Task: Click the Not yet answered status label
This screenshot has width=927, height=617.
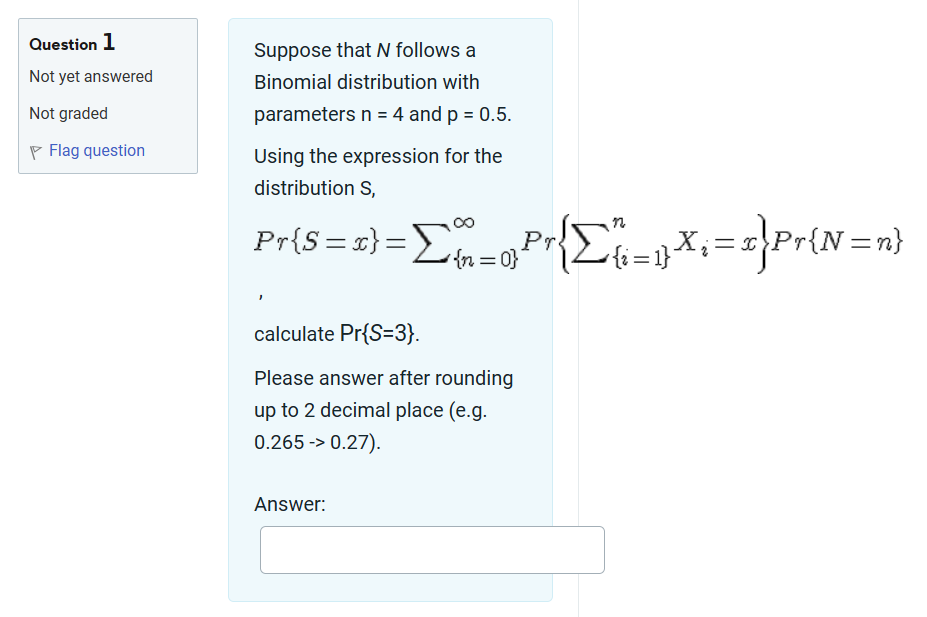Action: pyautogui.click(x=90, y=76)
